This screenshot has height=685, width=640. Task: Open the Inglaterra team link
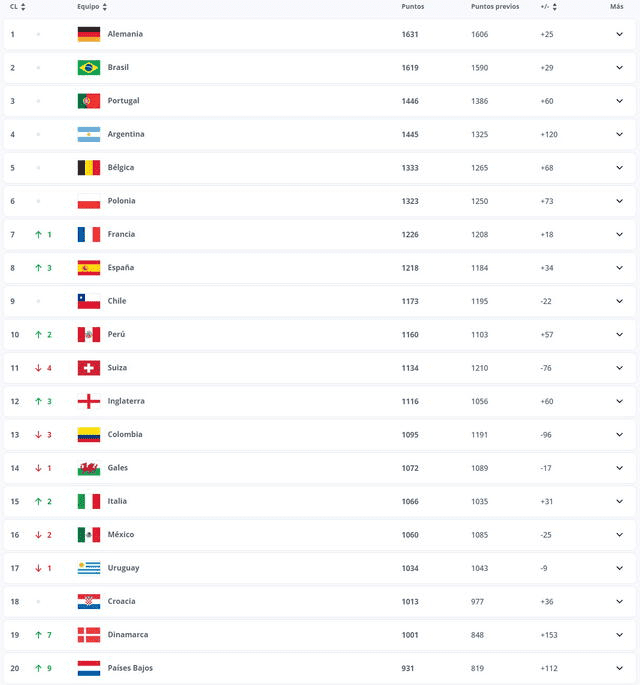(126, 401)
